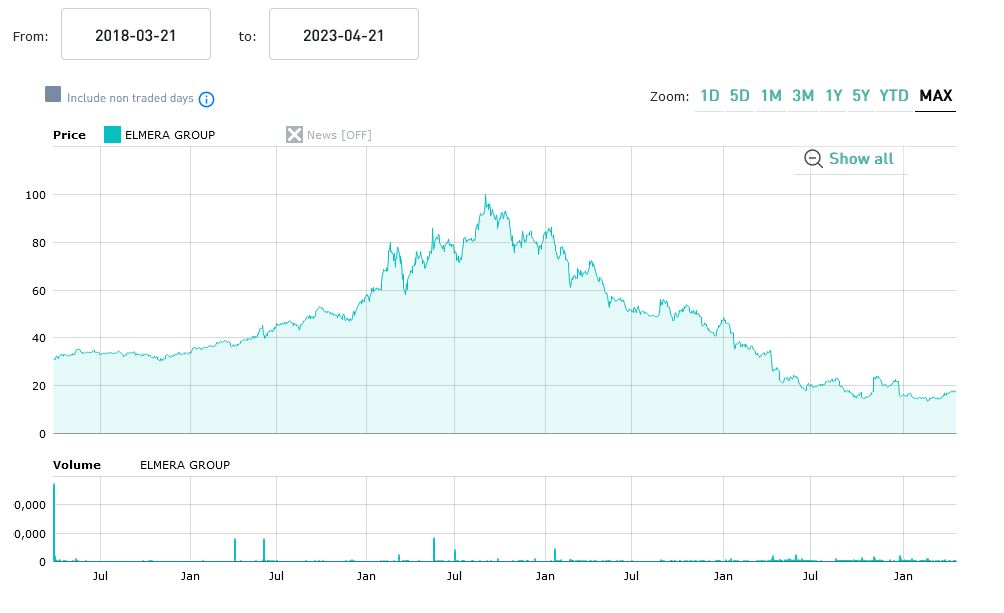This screenshot has width=1004, height=613.
Task: Click the News toggle X icon
Action: pyautogui.click(x=294, y=135)
